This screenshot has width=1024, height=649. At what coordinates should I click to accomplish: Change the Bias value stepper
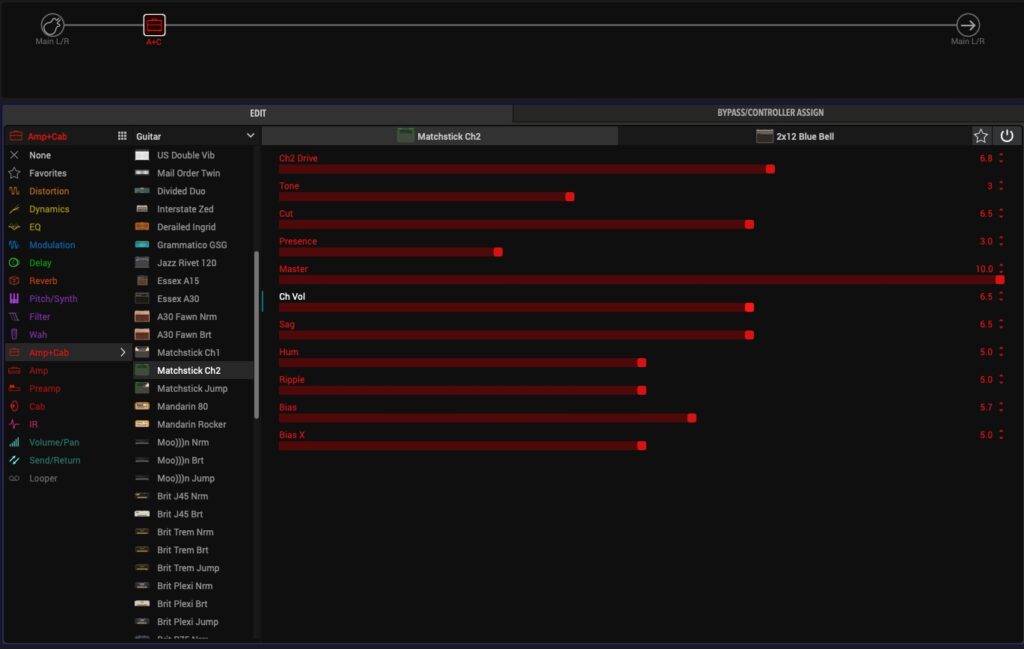pos(1001,408)
